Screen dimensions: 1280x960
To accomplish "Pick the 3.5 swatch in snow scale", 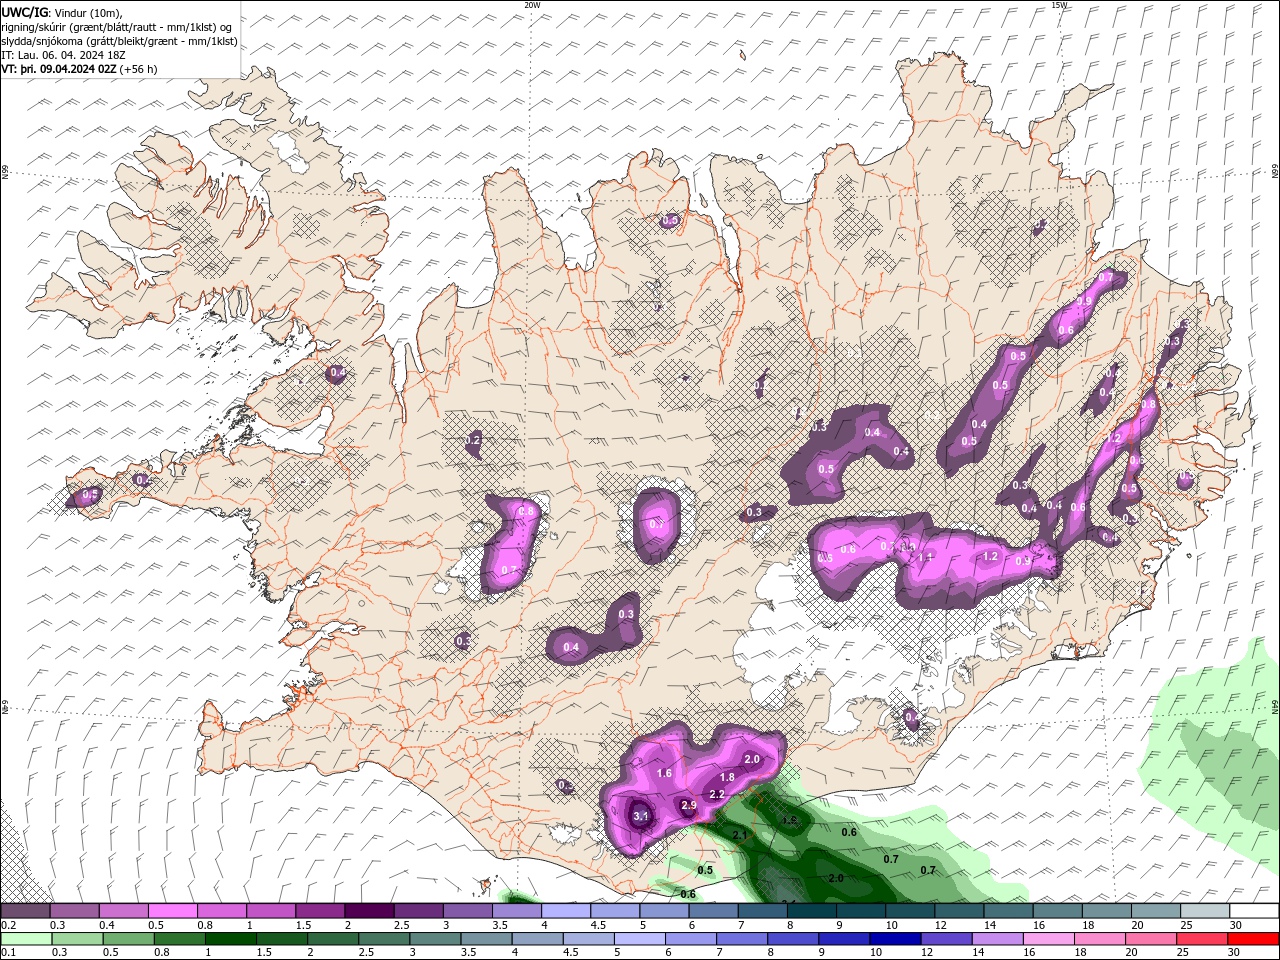I will tap(516, 911).
